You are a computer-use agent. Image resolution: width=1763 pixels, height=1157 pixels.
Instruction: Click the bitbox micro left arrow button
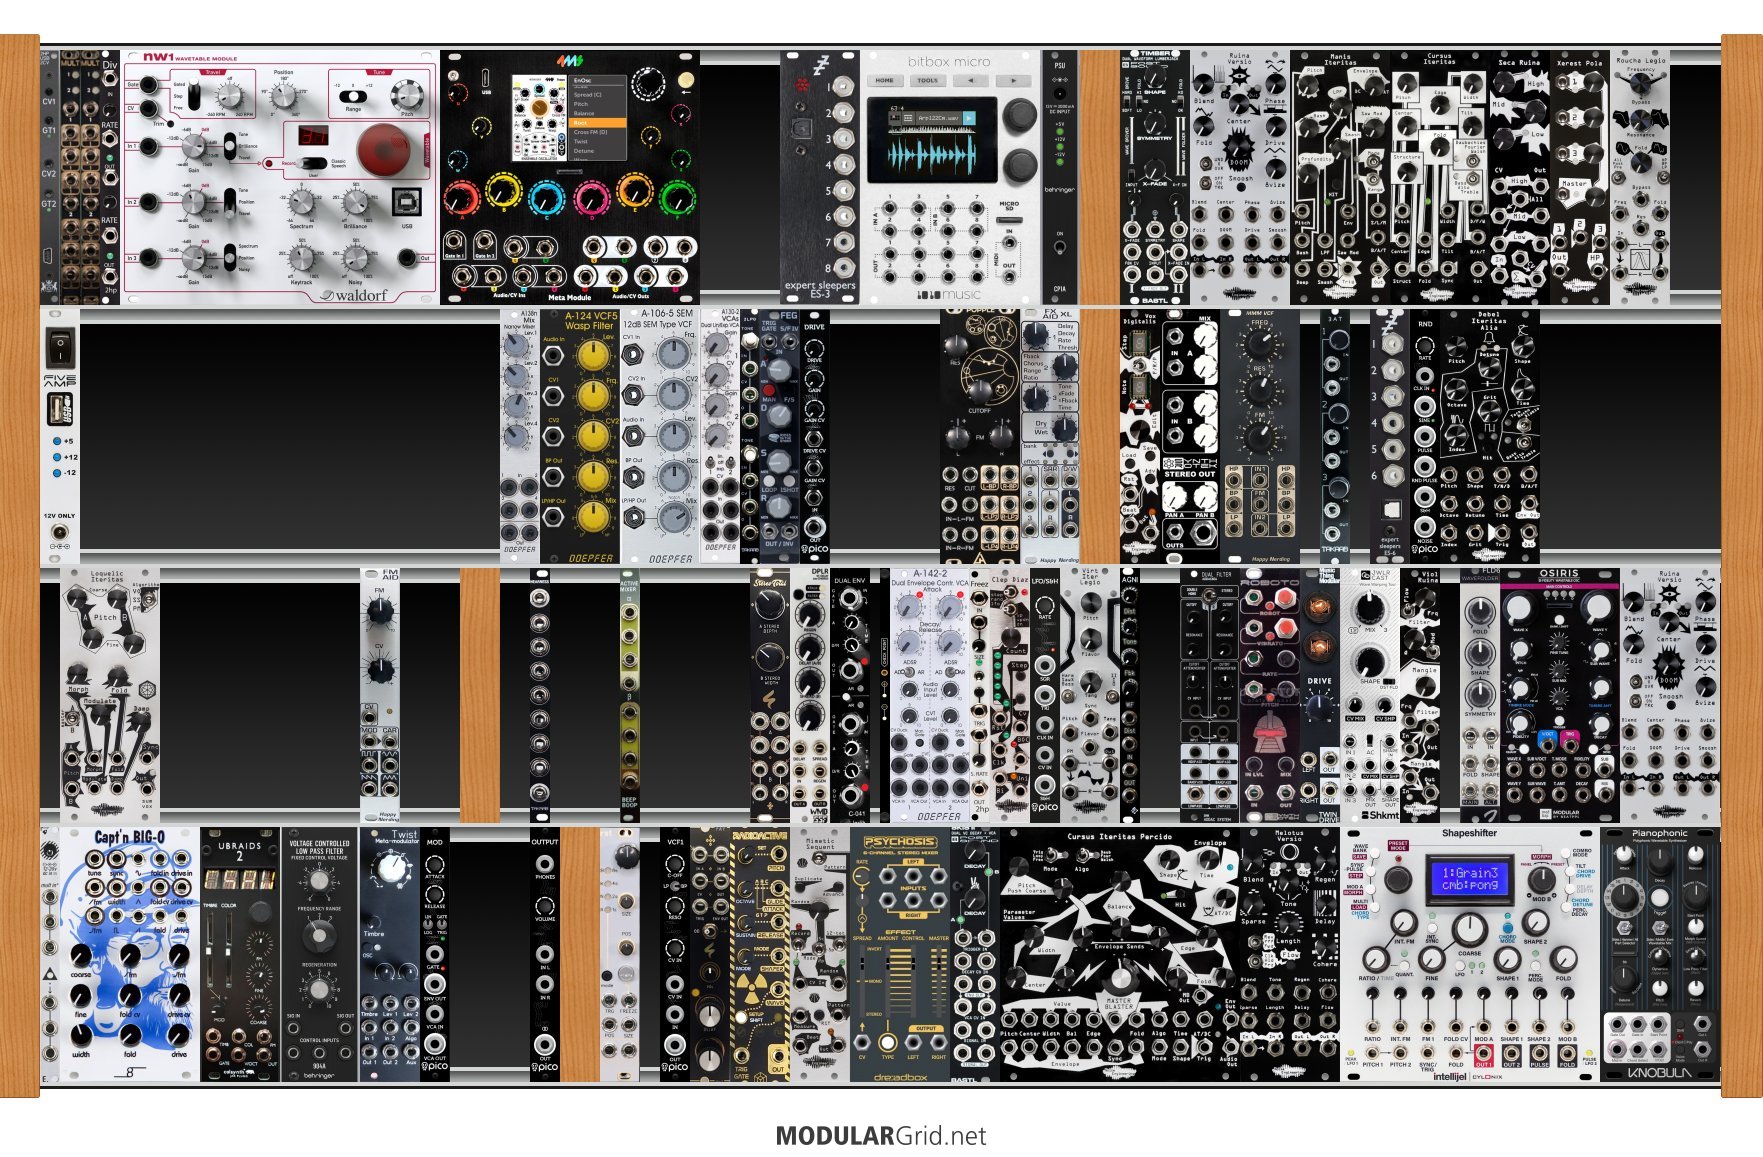tap(971, 80)
